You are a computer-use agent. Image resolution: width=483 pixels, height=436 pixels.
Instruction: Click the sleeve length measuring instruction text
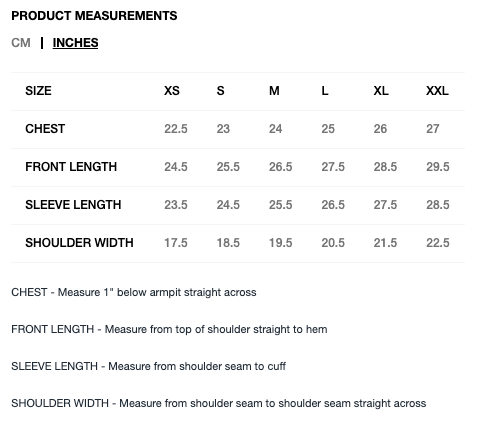(148, 366)
